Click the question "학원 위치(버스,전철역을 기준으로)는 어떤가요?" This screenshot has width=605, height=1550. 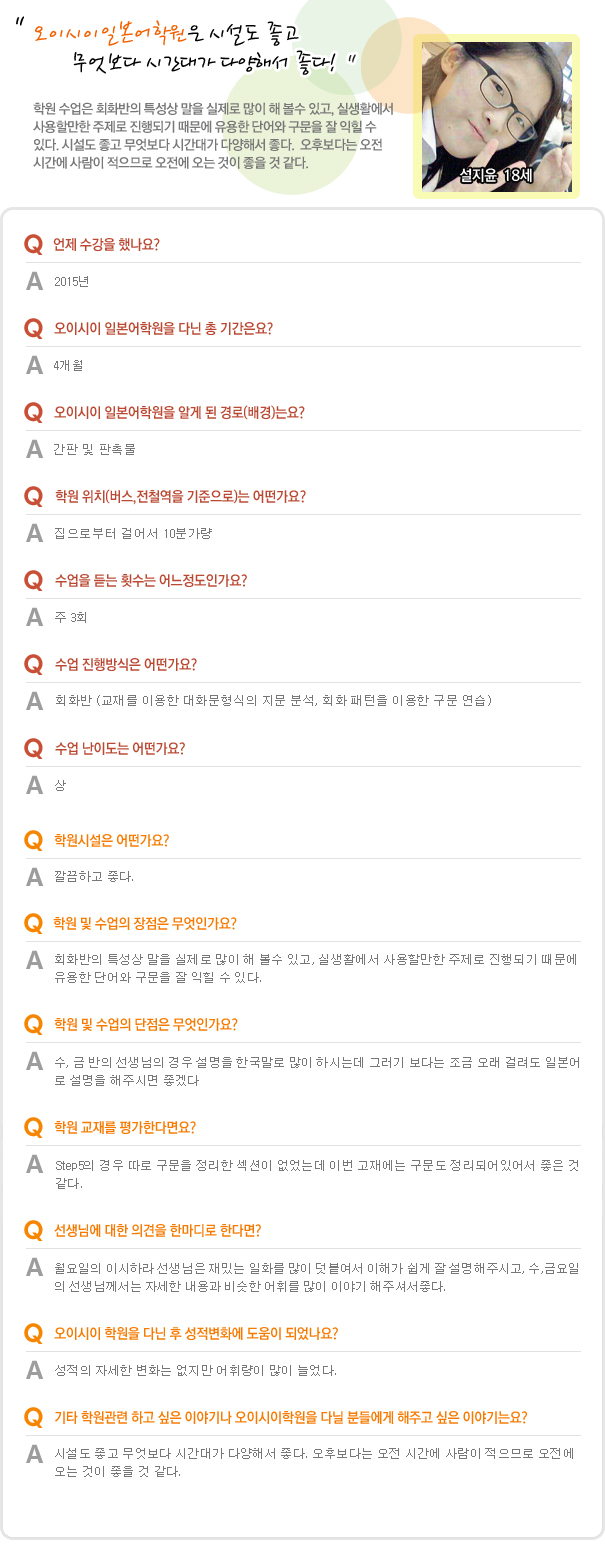[x=180, y=496]
